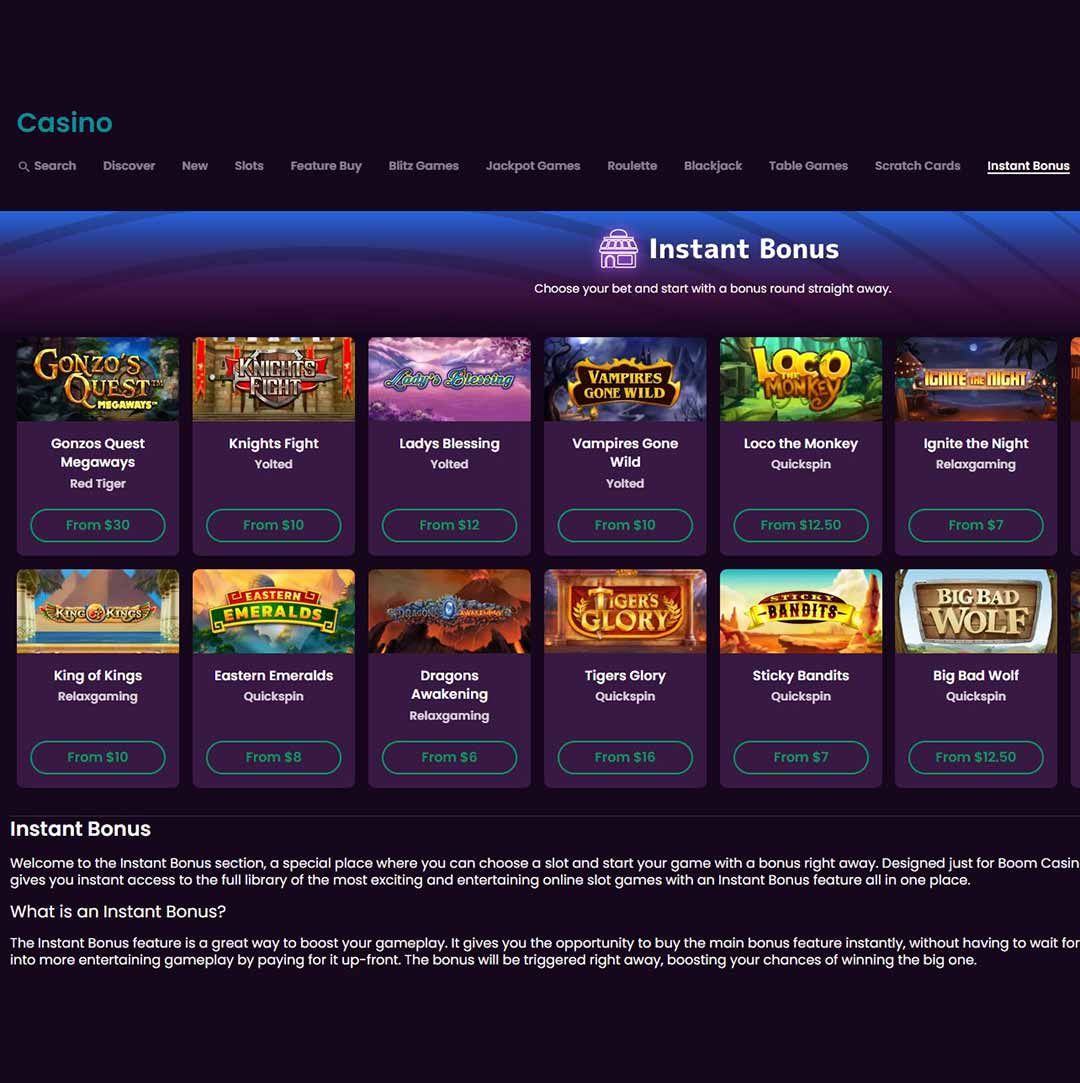Click From $16 for Tigers Glory
The height and width of the screenshot is (1083, 1080).
pos(625,757)
